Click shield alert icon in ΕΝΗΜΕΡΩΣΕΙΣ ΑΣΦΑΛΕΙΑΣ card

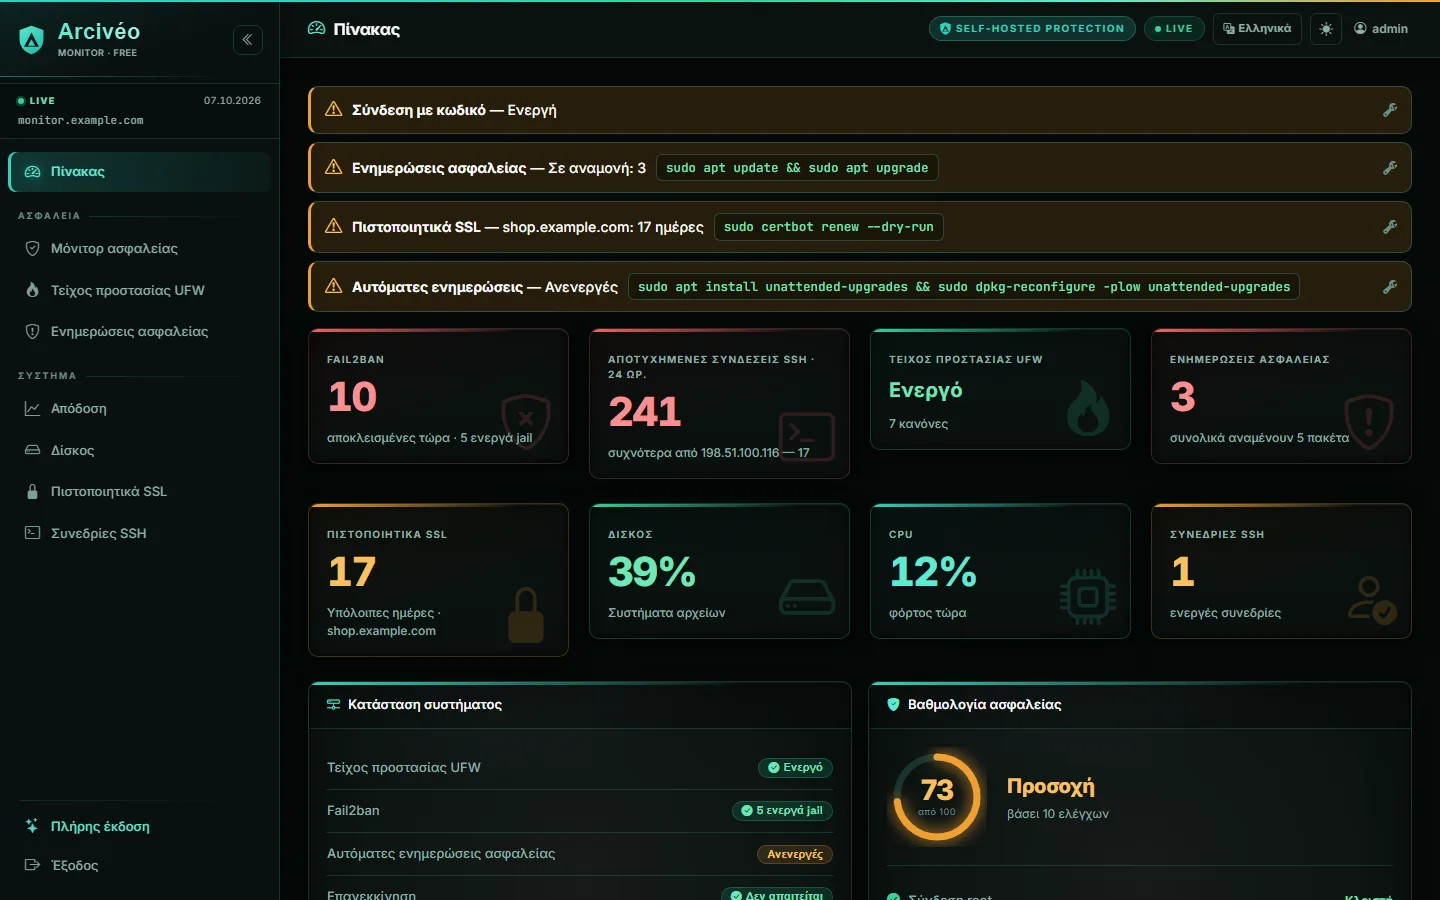(1369, 421)
